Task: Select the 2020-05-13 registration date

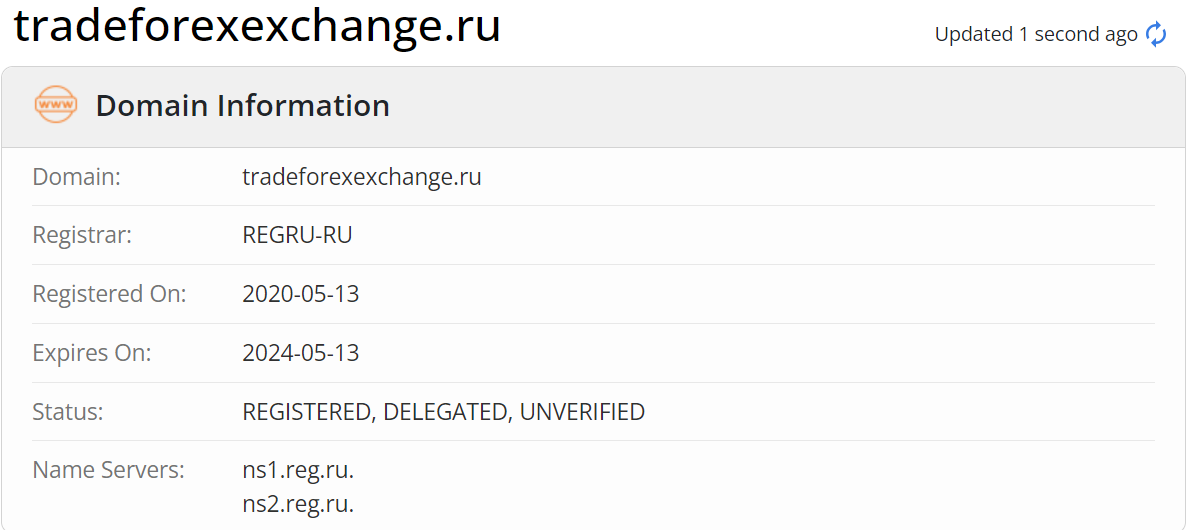Action: click(x=300, y=294)
